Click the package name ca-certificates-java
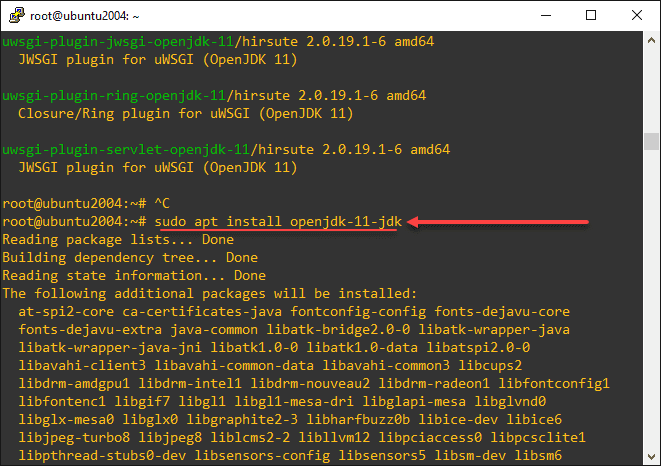This screenshot has height=466, width=661. tap(202, 312)
